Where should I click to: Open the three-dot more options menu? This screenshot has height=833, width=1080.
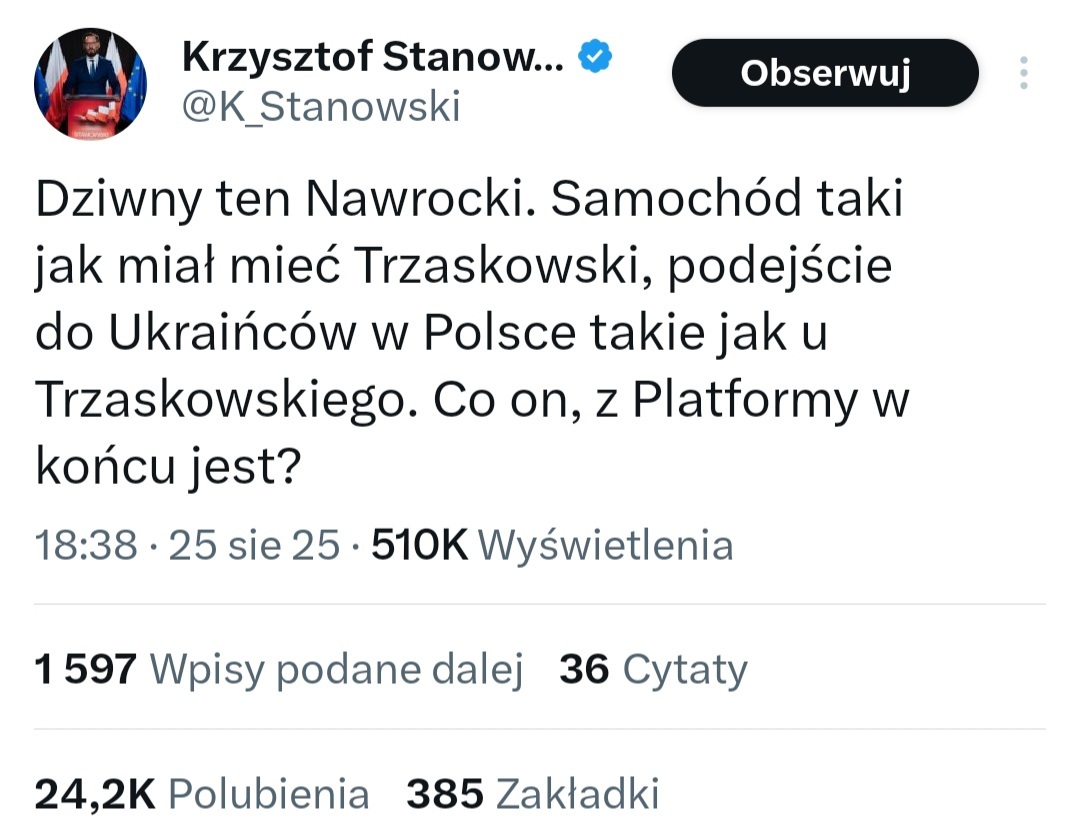tap(1023, 73)
